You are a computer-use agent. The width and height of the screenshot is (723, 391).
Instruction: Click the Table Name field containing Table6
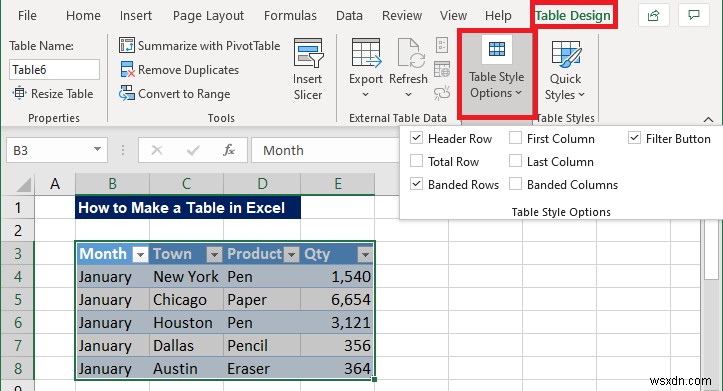point(54,70)
